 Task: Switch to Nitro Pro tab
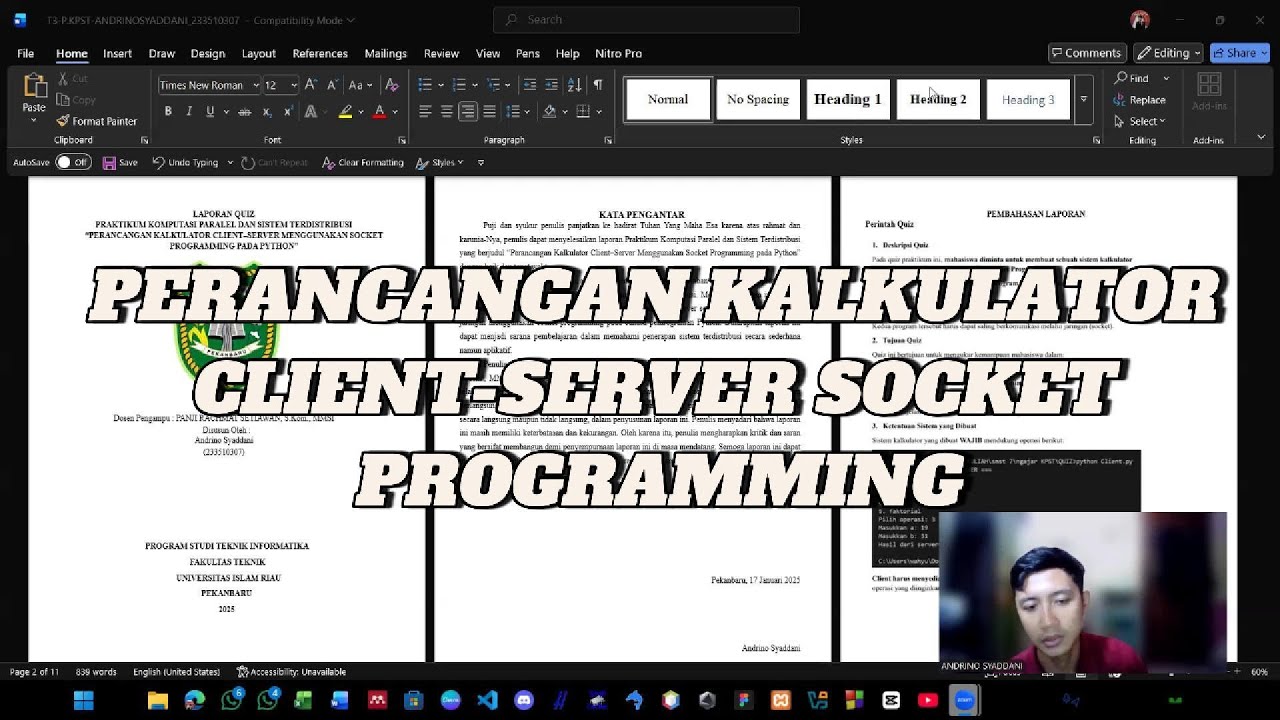click(618, 53)
